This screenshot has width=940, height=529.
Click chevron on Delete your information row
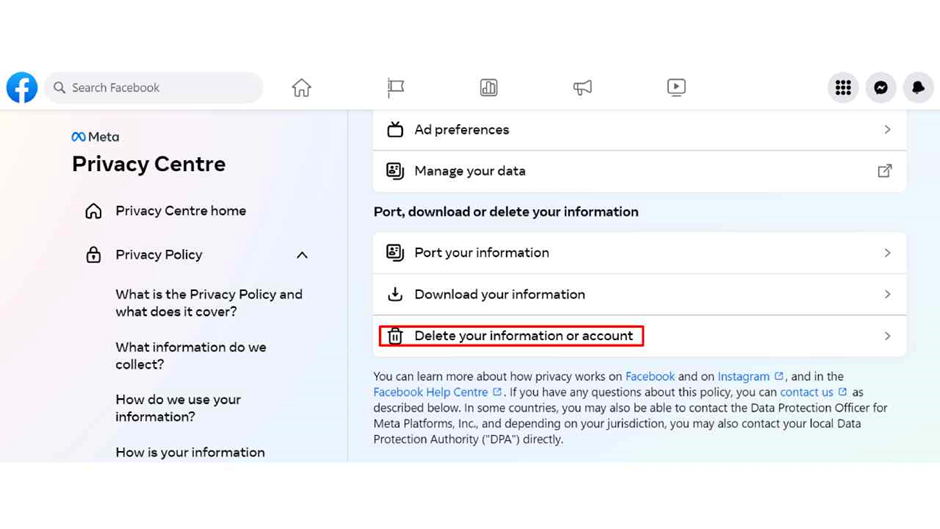pos(887,336)
